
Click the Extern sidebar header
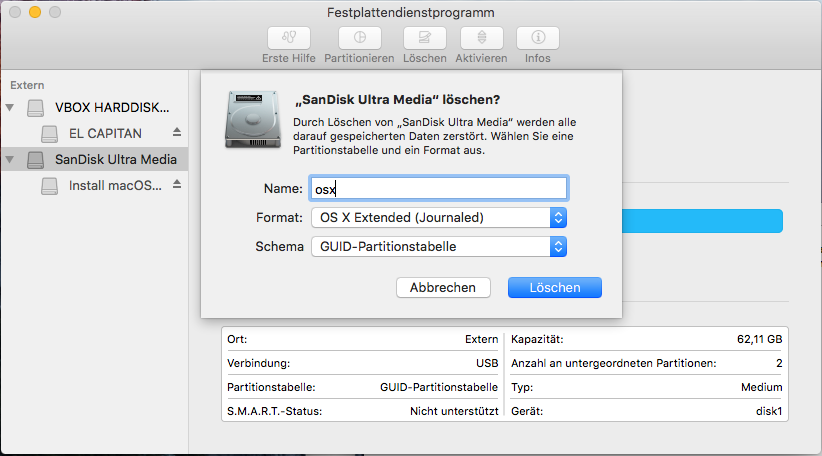click(27, 85)
